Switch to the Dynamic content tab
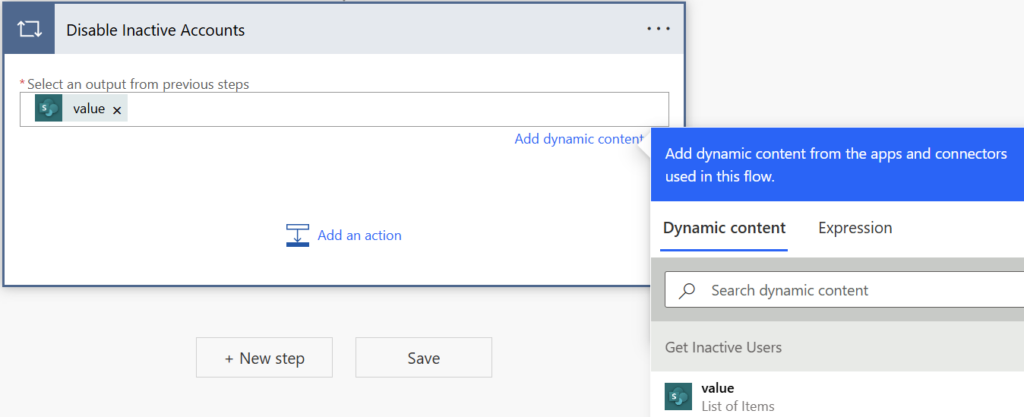Image resolution: width=1024 pixels, height=417 pixels. click(x=724, y=228)
